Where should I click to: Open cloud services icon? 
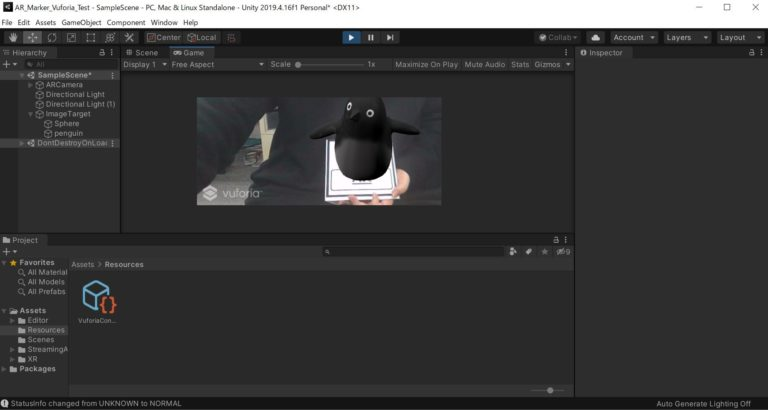coord(595,38)
